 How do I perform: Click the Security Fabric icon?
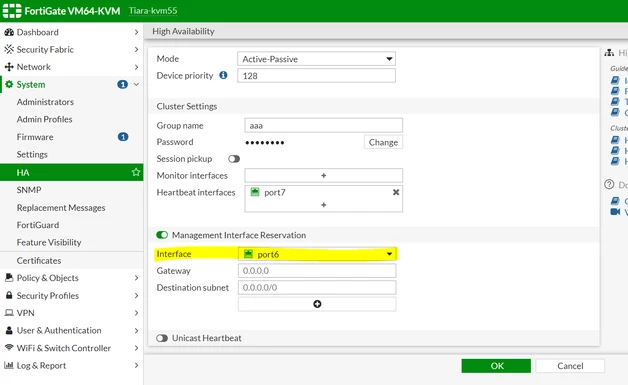9,49
